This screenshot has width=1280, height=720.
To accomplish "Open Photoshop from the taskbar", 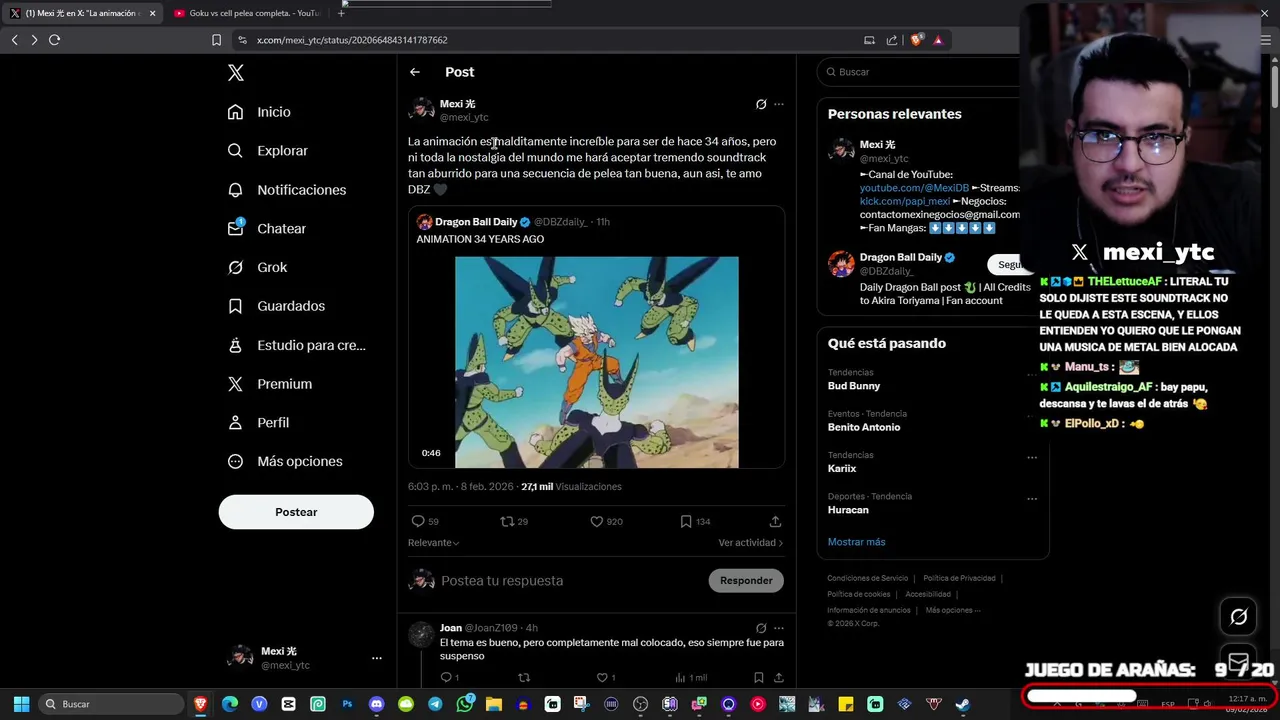I will coord(347,704).
